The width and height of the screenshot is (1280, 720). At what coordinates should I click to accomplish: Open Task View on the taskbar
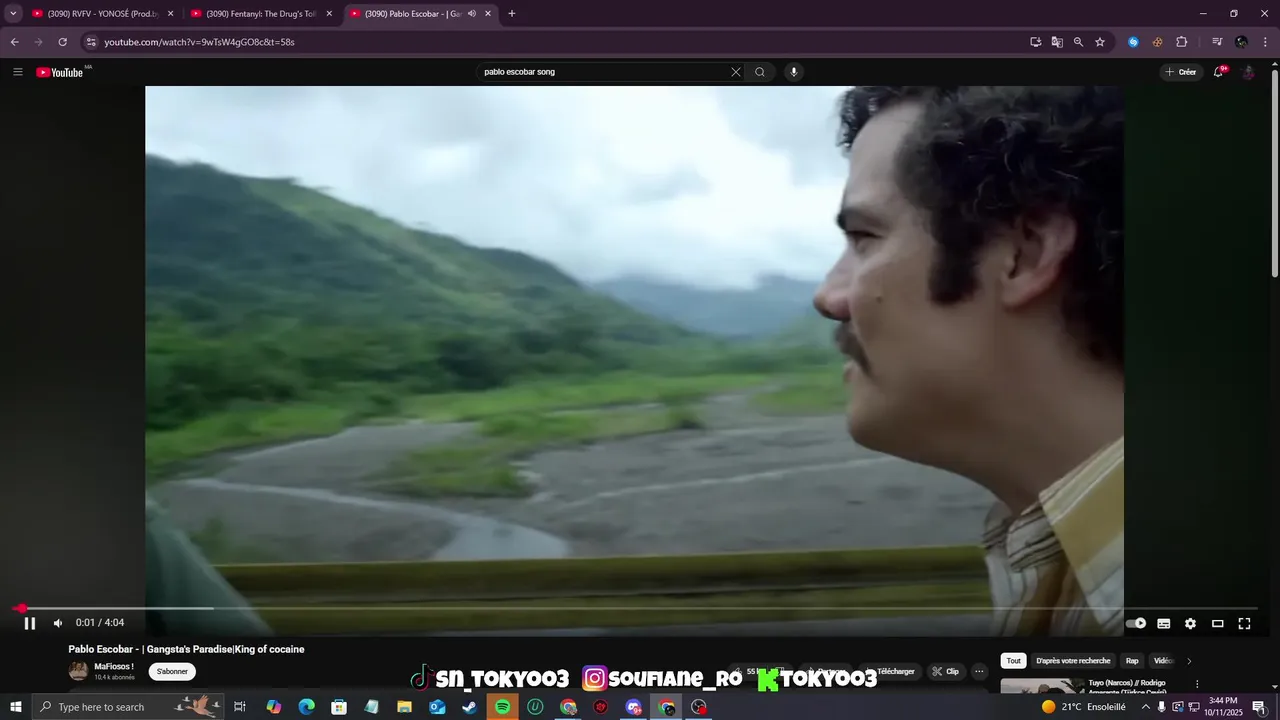coord(240,707)
